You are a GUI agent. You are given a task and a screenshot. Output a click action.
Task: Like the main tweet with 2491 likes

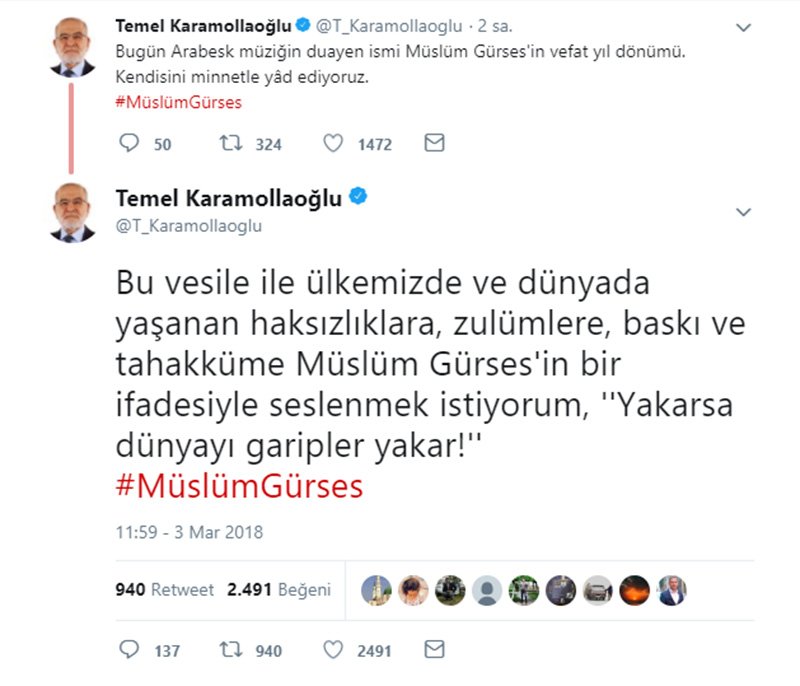point(333,649)
